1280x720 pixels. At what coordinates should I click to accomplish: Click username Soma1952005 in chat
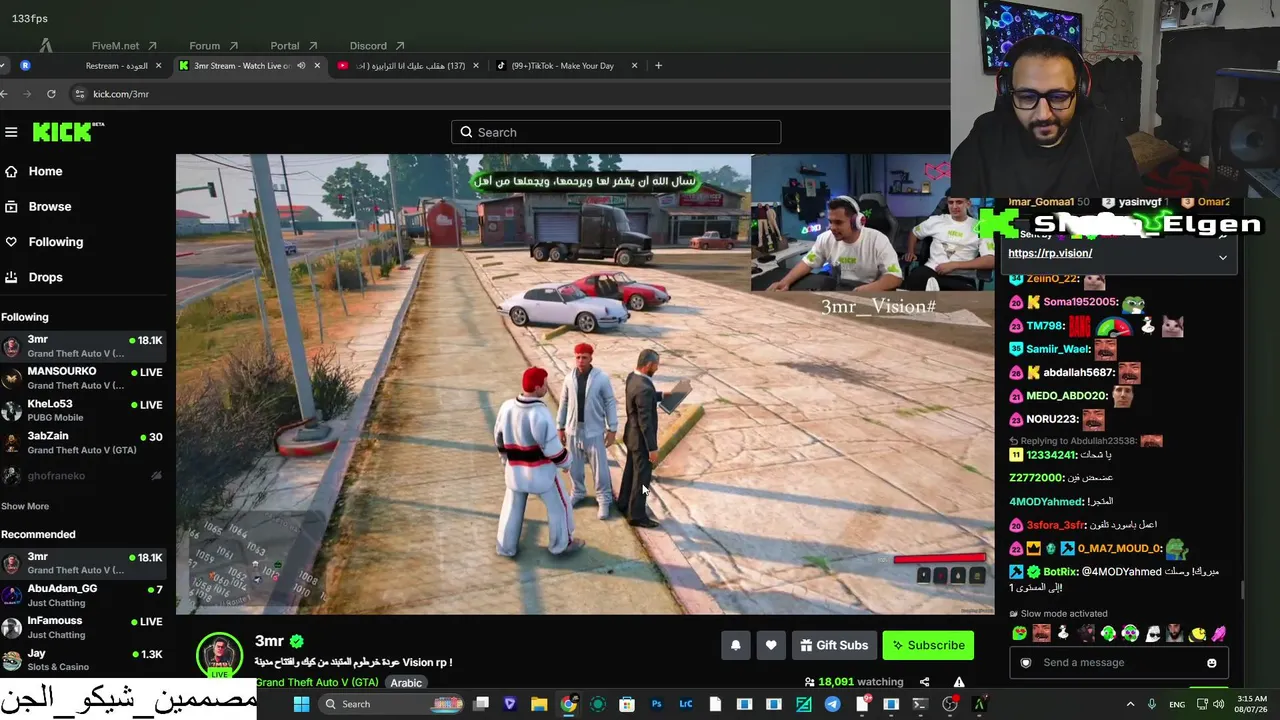coord(1080,302)
